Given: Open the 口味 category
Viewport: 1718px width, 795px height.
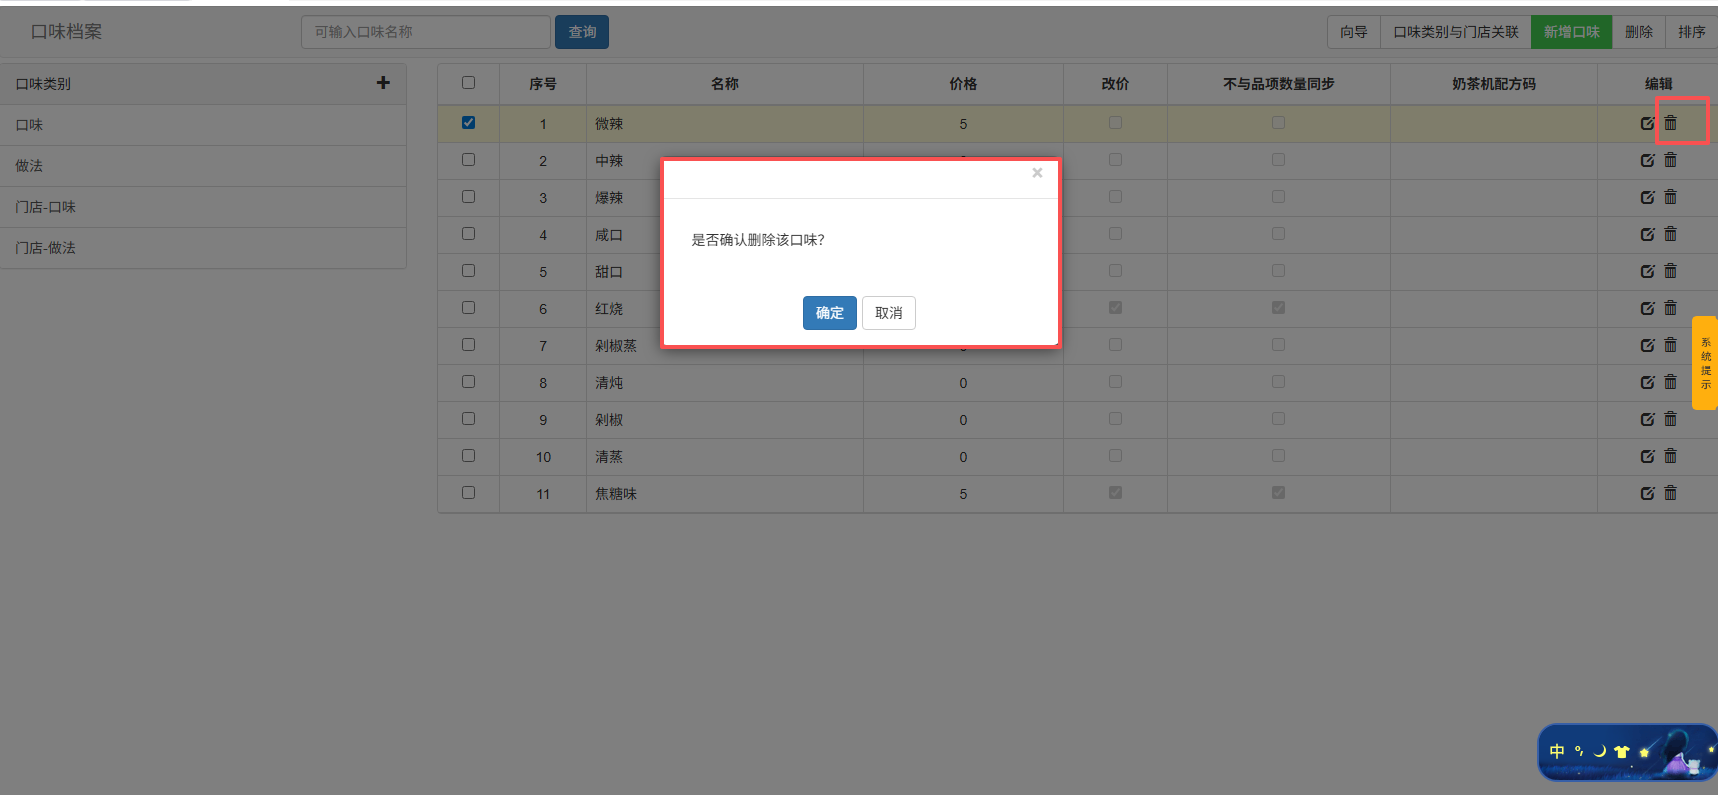Looking at the screenshot, I should (x=203, y=125).
